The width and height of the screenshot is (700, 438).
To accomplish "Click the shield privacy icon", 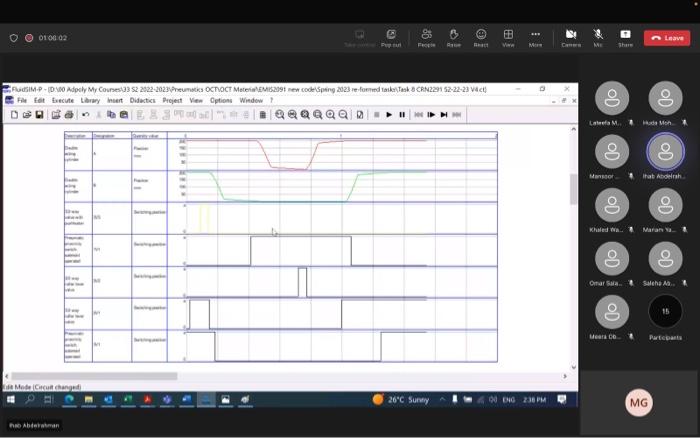I will (14, 38).
